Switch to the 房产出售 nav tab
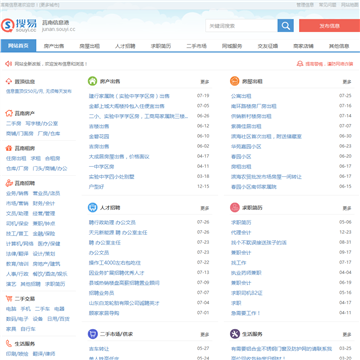Viewport: 360px width, 360px height. (x=54, y=46)
